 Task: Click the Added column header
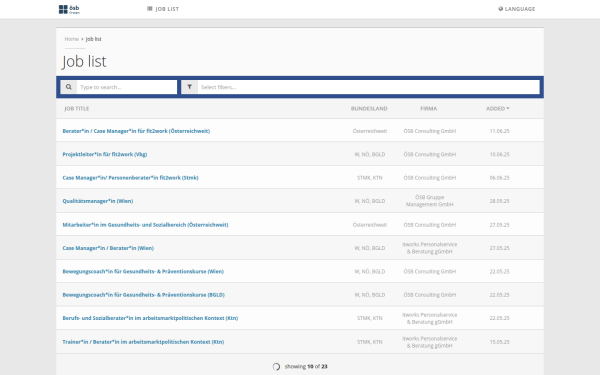point(497,109)
